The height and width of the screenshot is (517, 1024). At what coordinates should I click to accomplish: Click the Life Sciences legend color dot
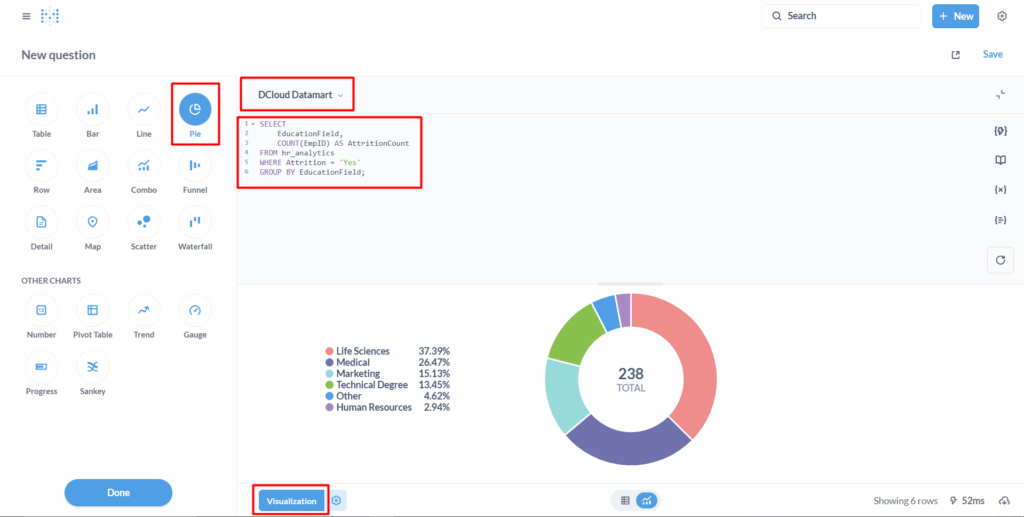[329, 352]
